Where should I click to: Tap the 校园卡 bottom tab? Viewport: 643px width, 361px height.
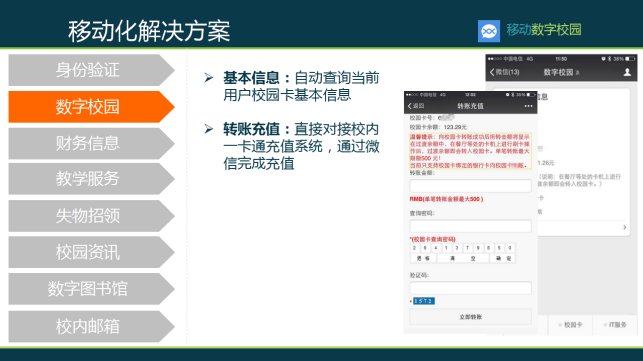click(x=570, y=324)
